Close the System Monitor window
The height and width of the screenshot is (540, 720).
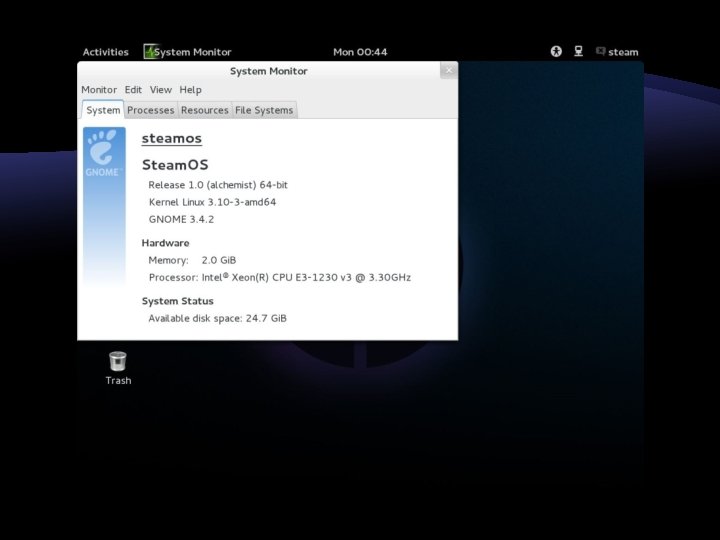(449, 70)
